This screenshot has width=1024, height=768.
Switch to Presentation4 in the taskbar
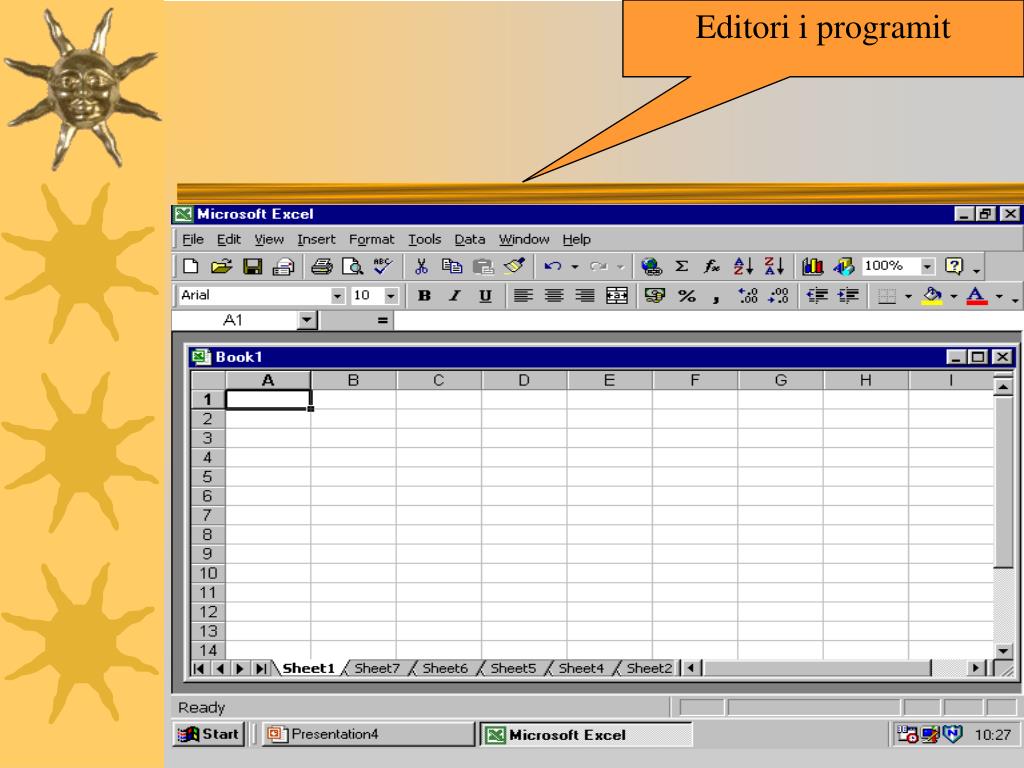[369, 734]
